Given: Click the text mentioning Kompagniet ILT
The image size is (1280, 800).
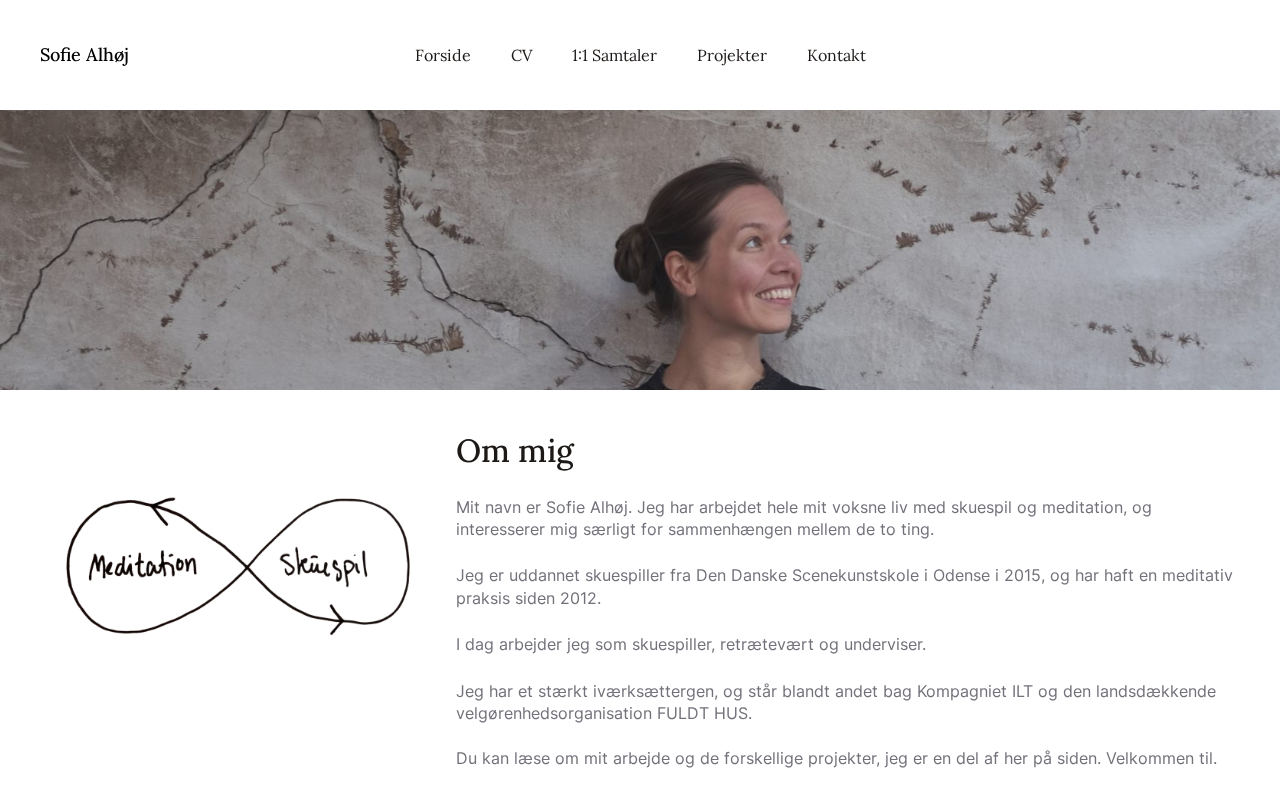Looking at the screenshot, I should (974, 691).
